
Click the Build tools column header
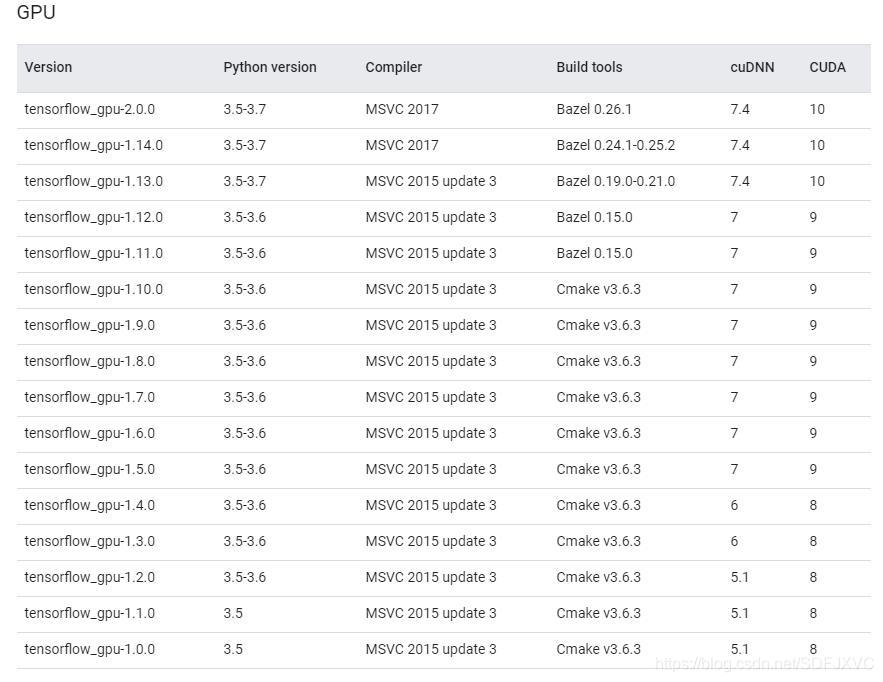click(589, 67)
